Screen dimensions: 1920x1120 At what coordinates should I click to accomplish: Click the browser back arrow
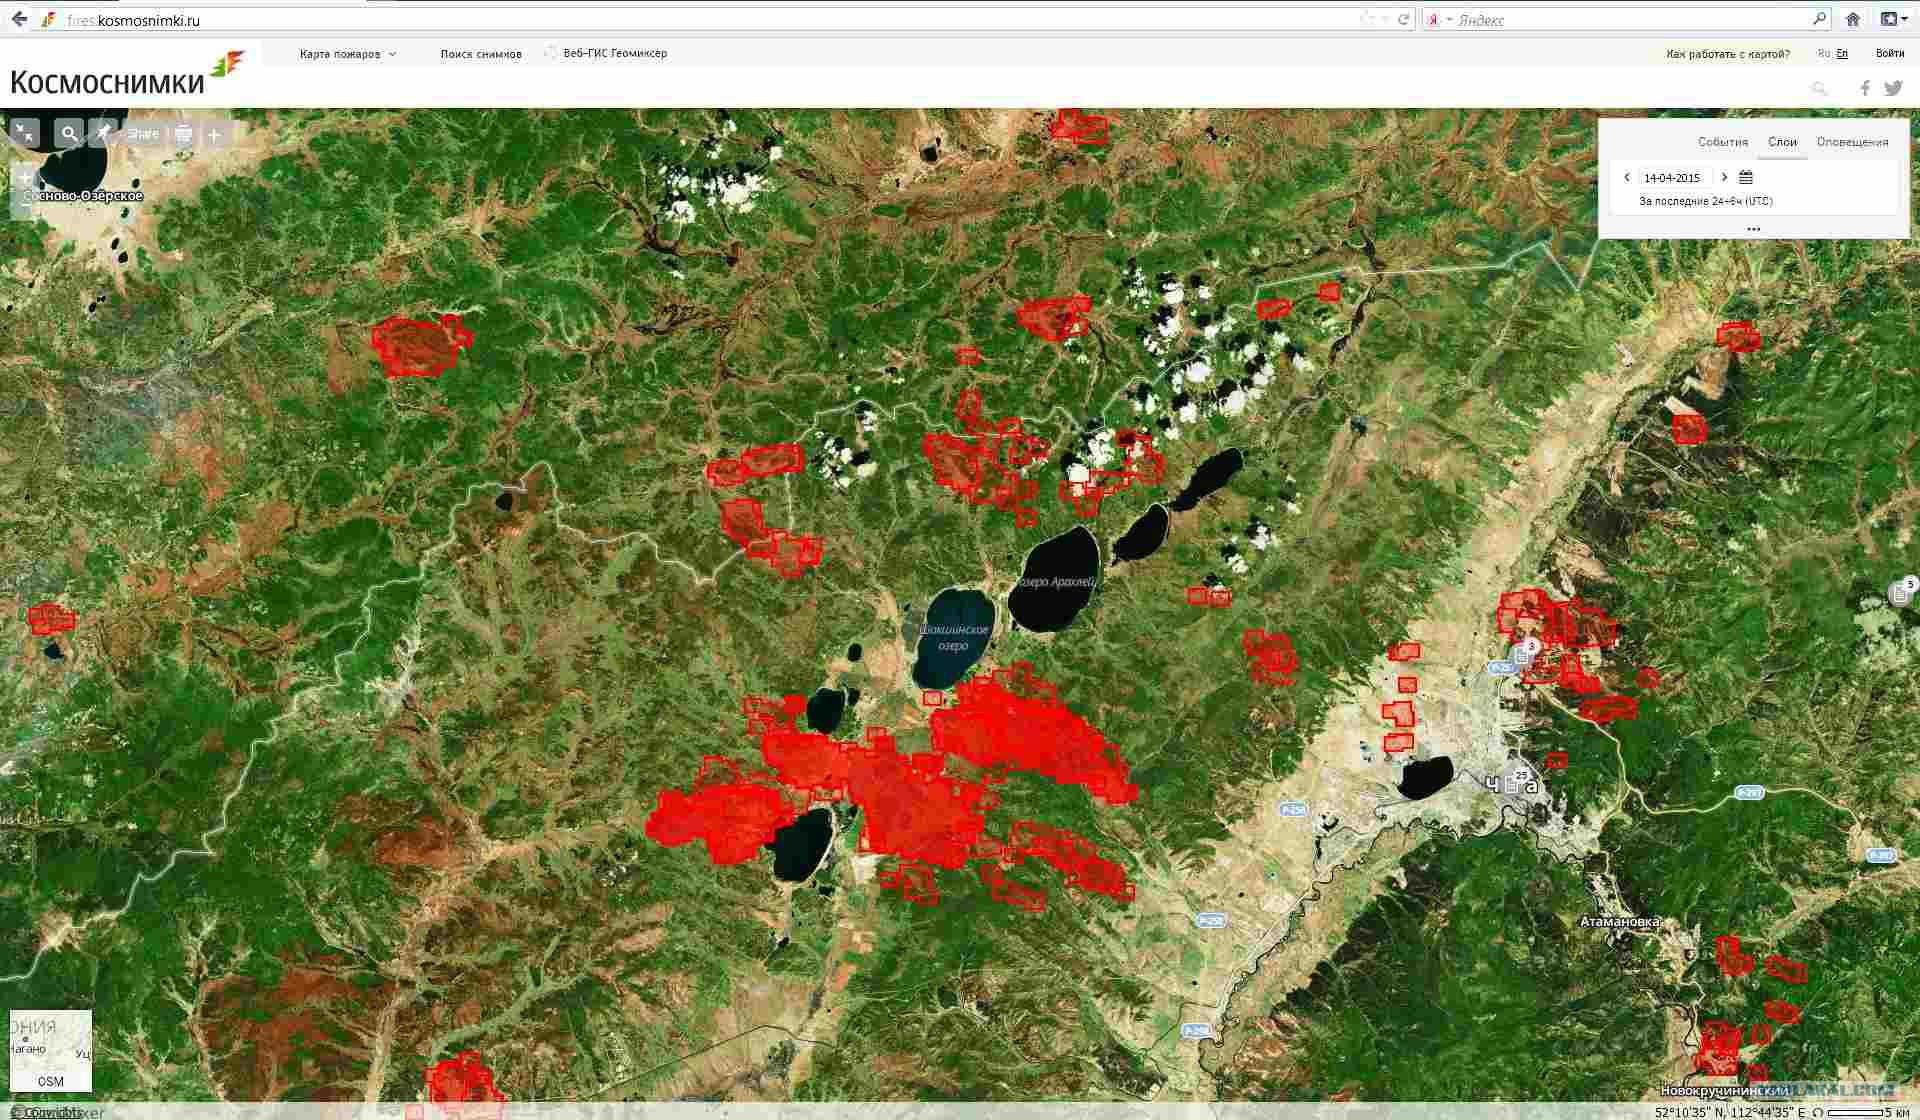[x=19, y=19]
